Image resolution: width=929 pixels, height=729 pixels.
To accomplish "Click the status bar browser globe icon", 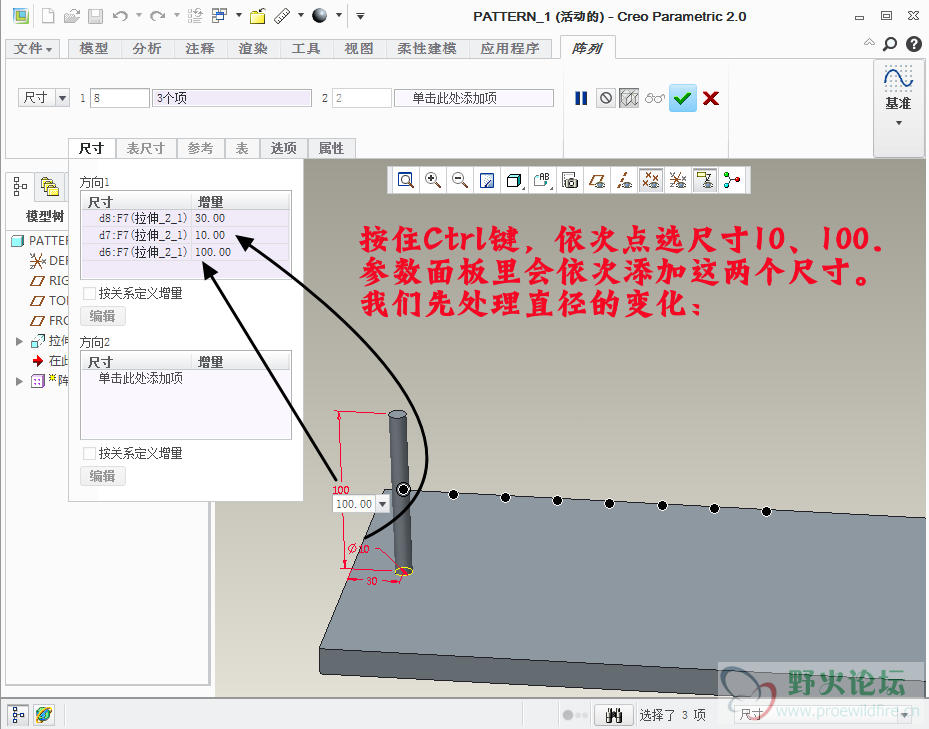I will pyautogui.click(x=43, y=715).
